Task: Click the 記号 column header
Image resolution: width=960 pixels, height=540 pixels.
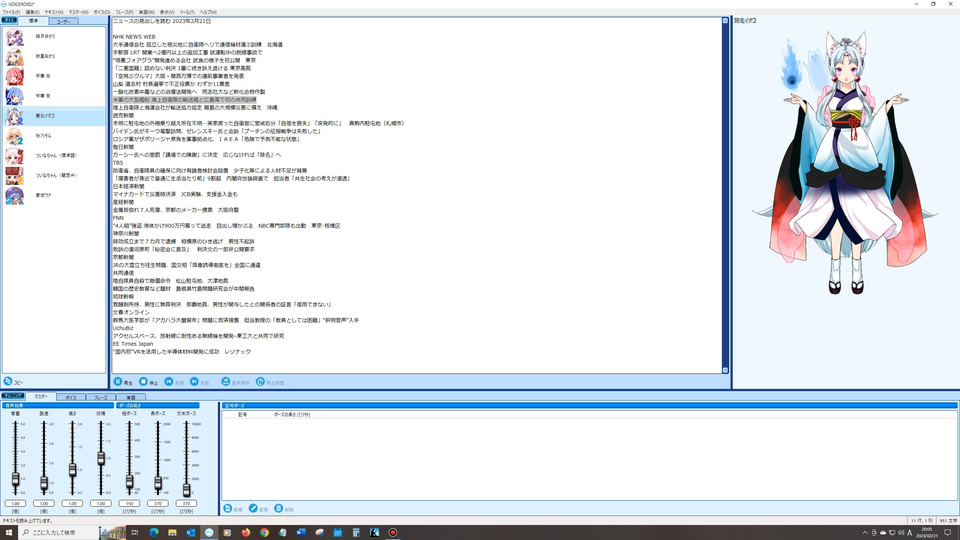Action: click(x=242, y=414)
